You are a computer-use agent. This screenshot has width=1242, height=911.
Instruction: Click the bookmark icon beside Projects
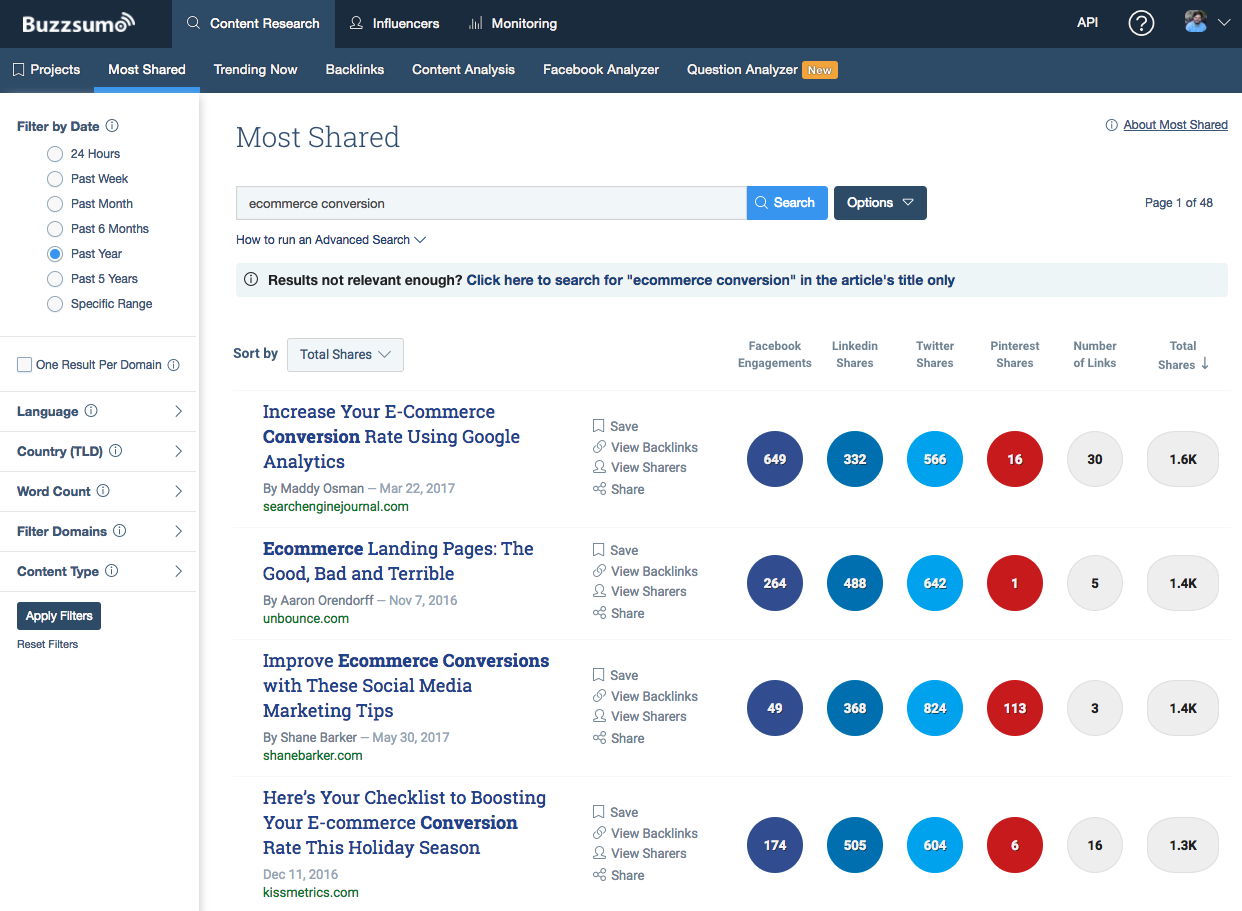click(18, 70)
